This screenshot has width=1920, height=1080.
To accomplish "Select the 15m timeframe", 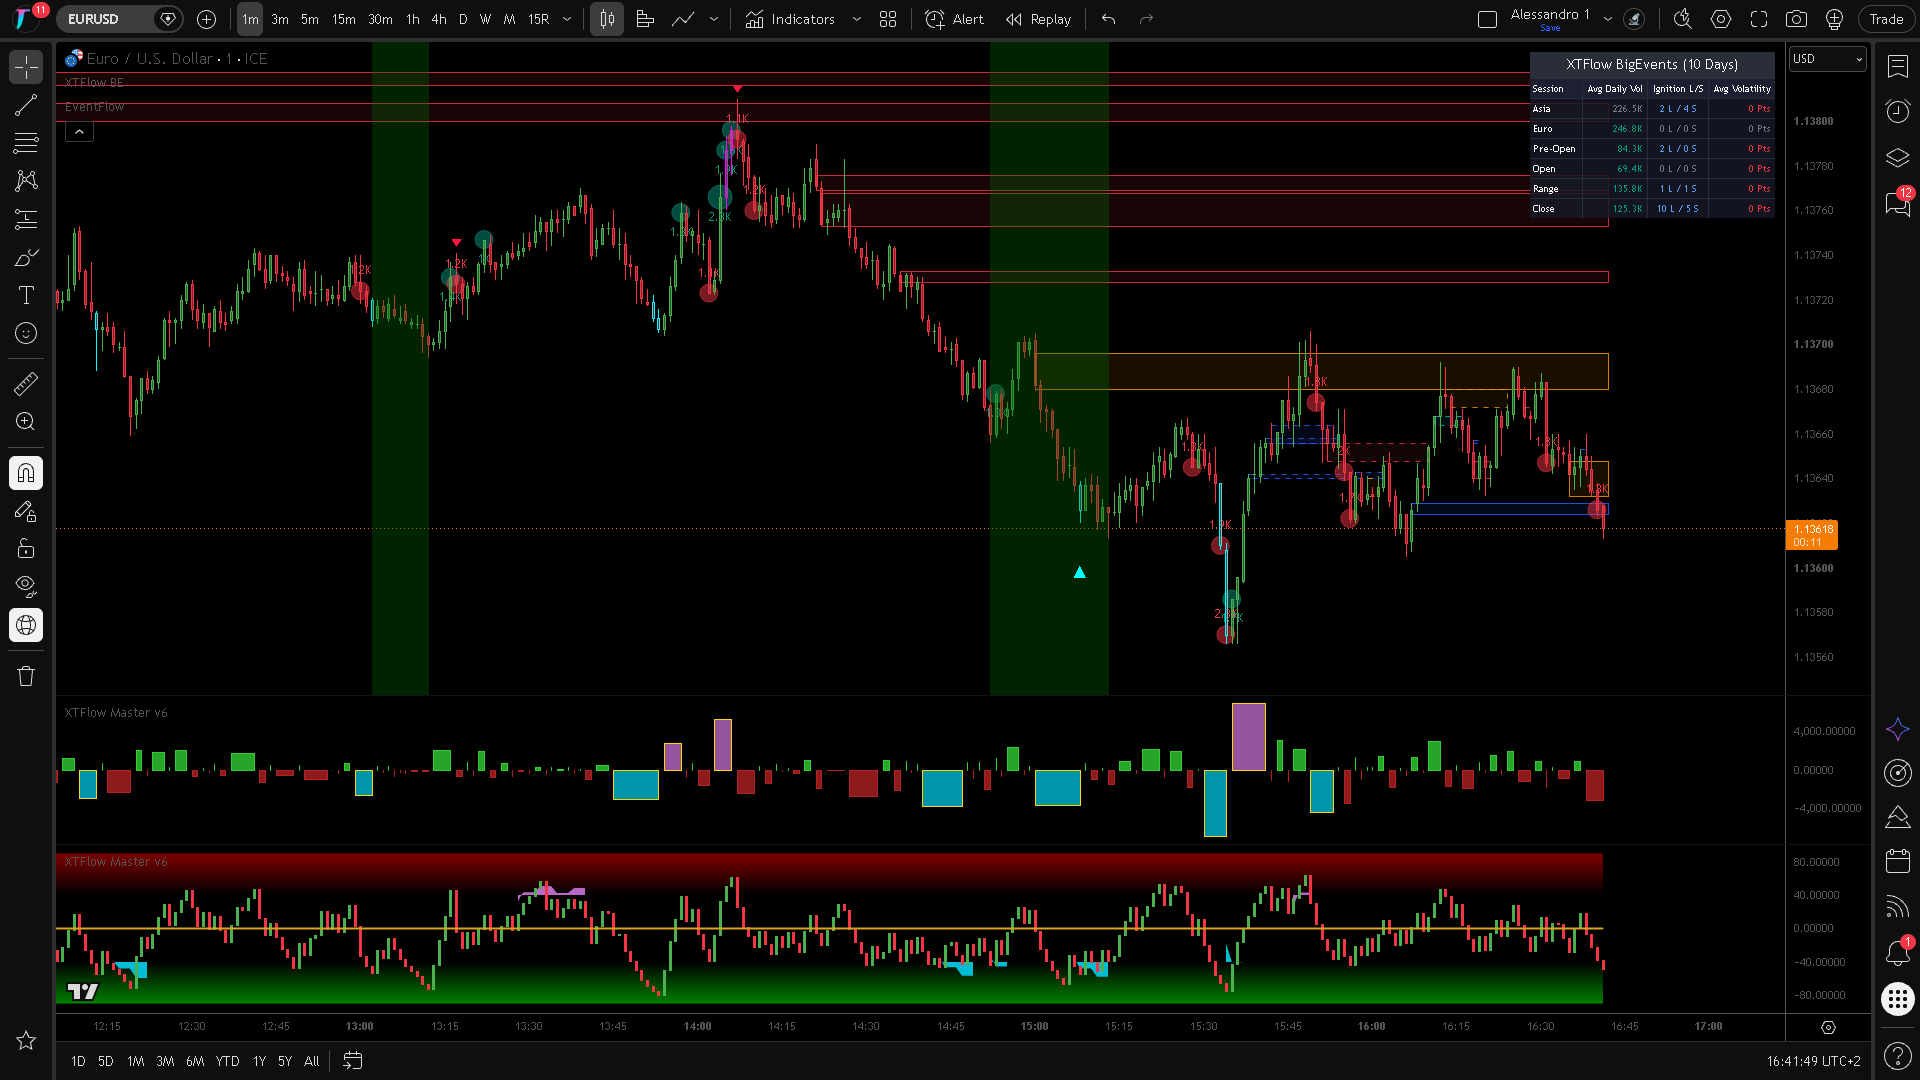I will pyautogui.click(x=343, y=19).
